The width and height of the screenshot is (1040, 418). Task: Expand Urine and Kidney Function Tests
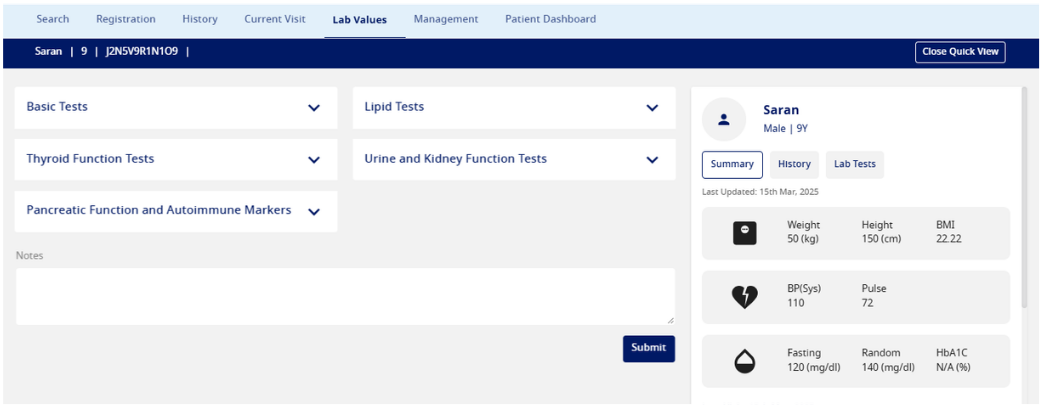514,159
